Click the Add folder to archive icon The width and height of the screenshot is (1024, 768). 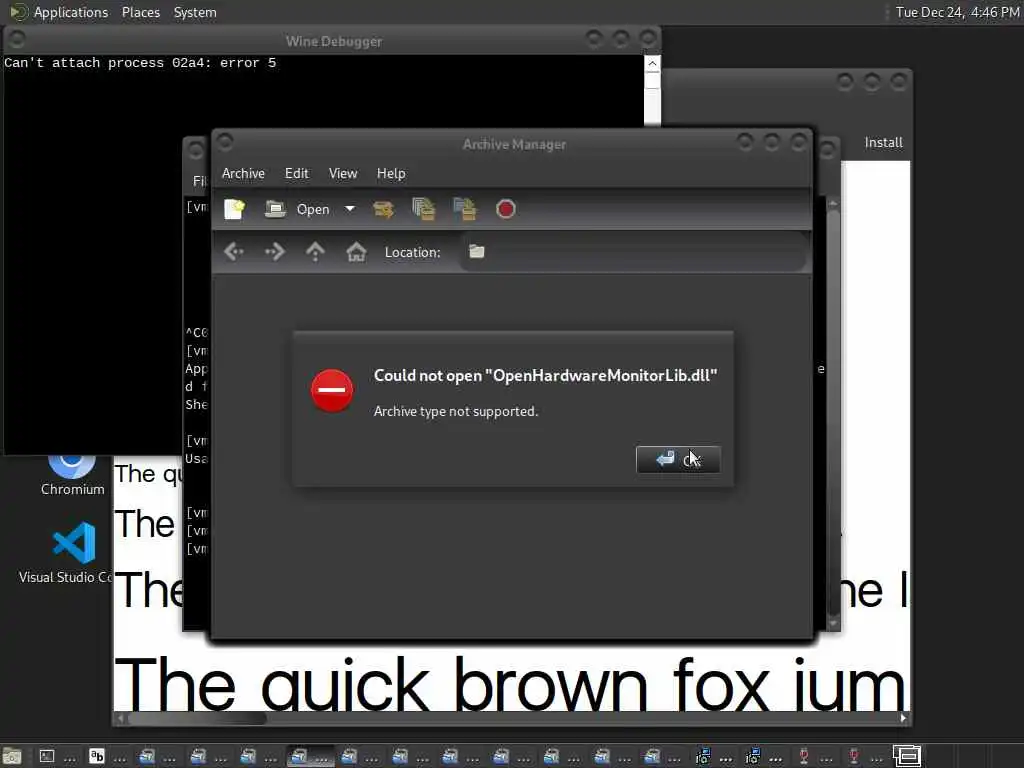point(465,209)
